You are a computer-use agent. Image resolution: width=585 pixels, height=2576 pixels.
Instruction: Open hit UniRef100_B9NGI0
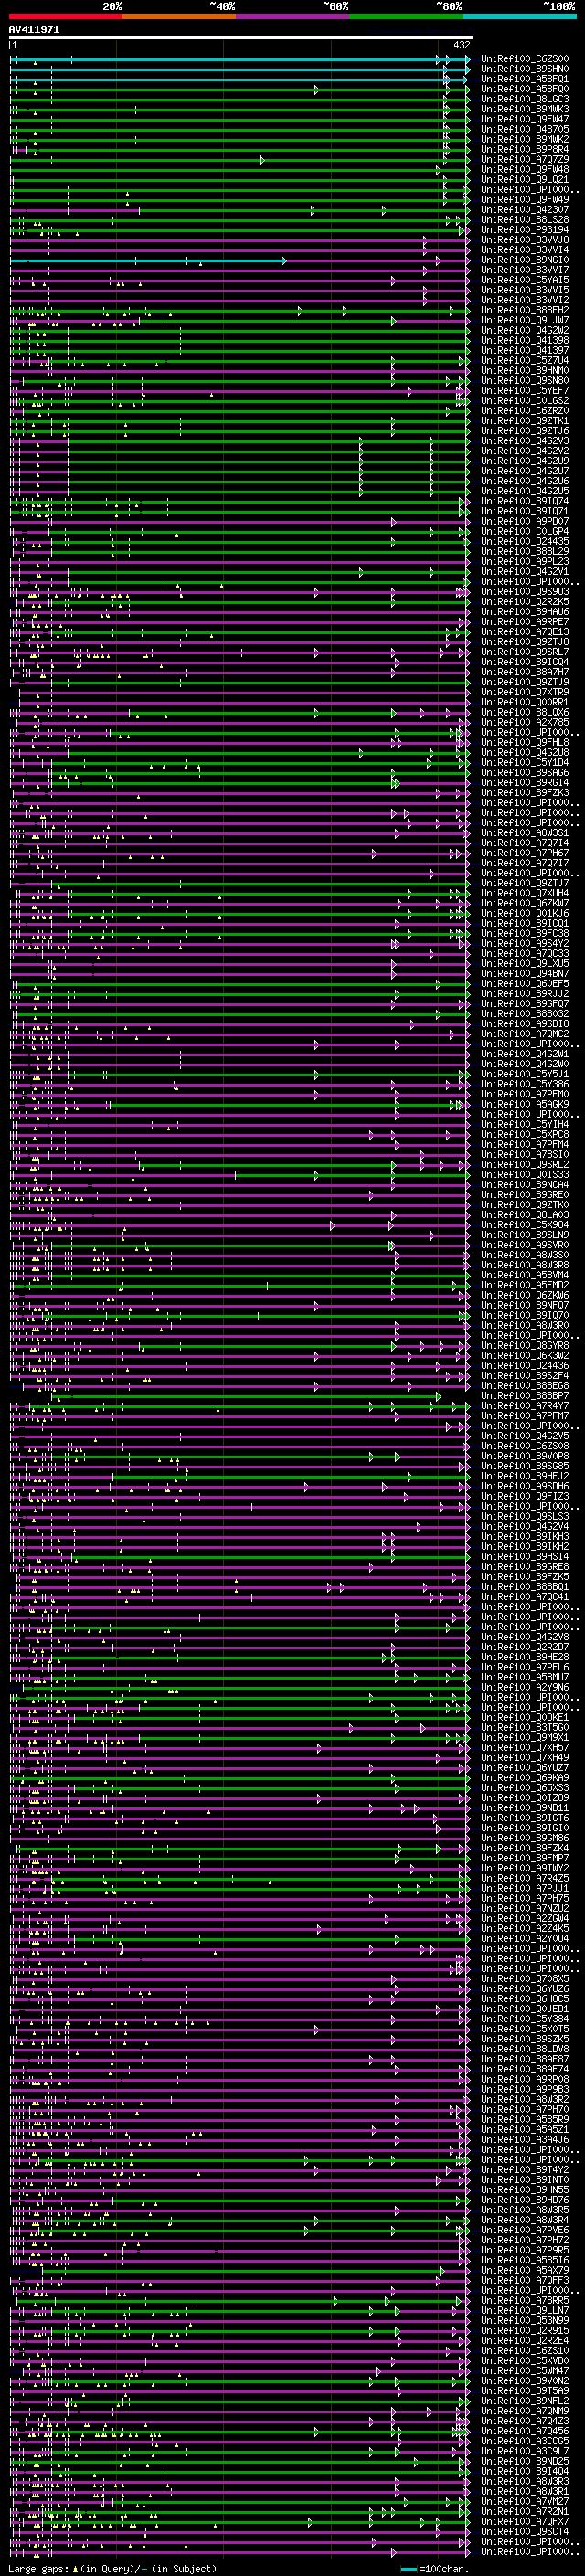[x=525, y=260]
